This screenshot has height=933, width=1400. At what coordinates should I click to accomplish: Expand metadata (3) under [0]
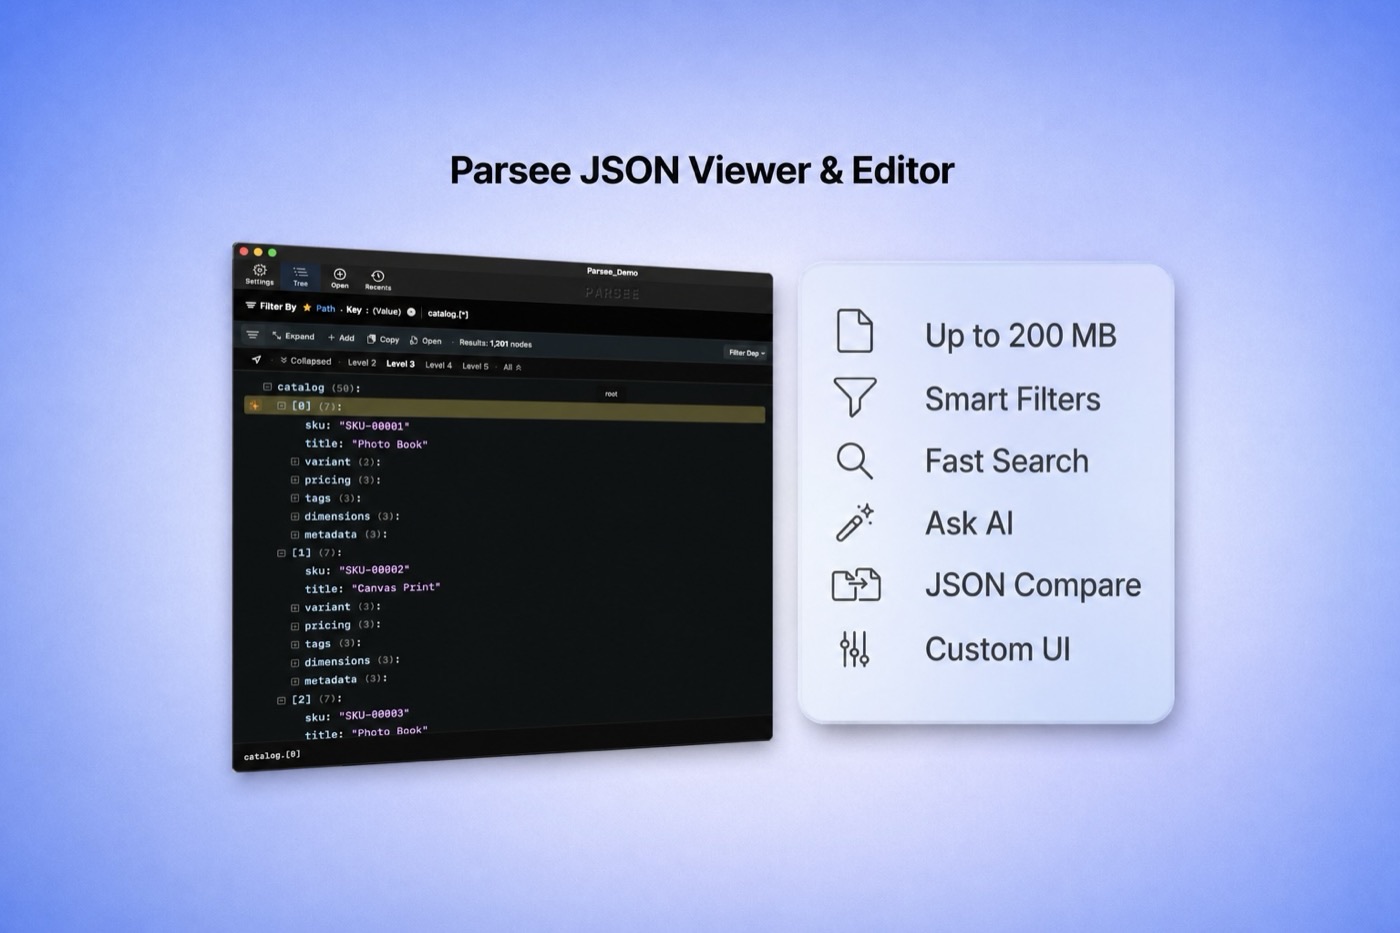click(x=295, y=535)
